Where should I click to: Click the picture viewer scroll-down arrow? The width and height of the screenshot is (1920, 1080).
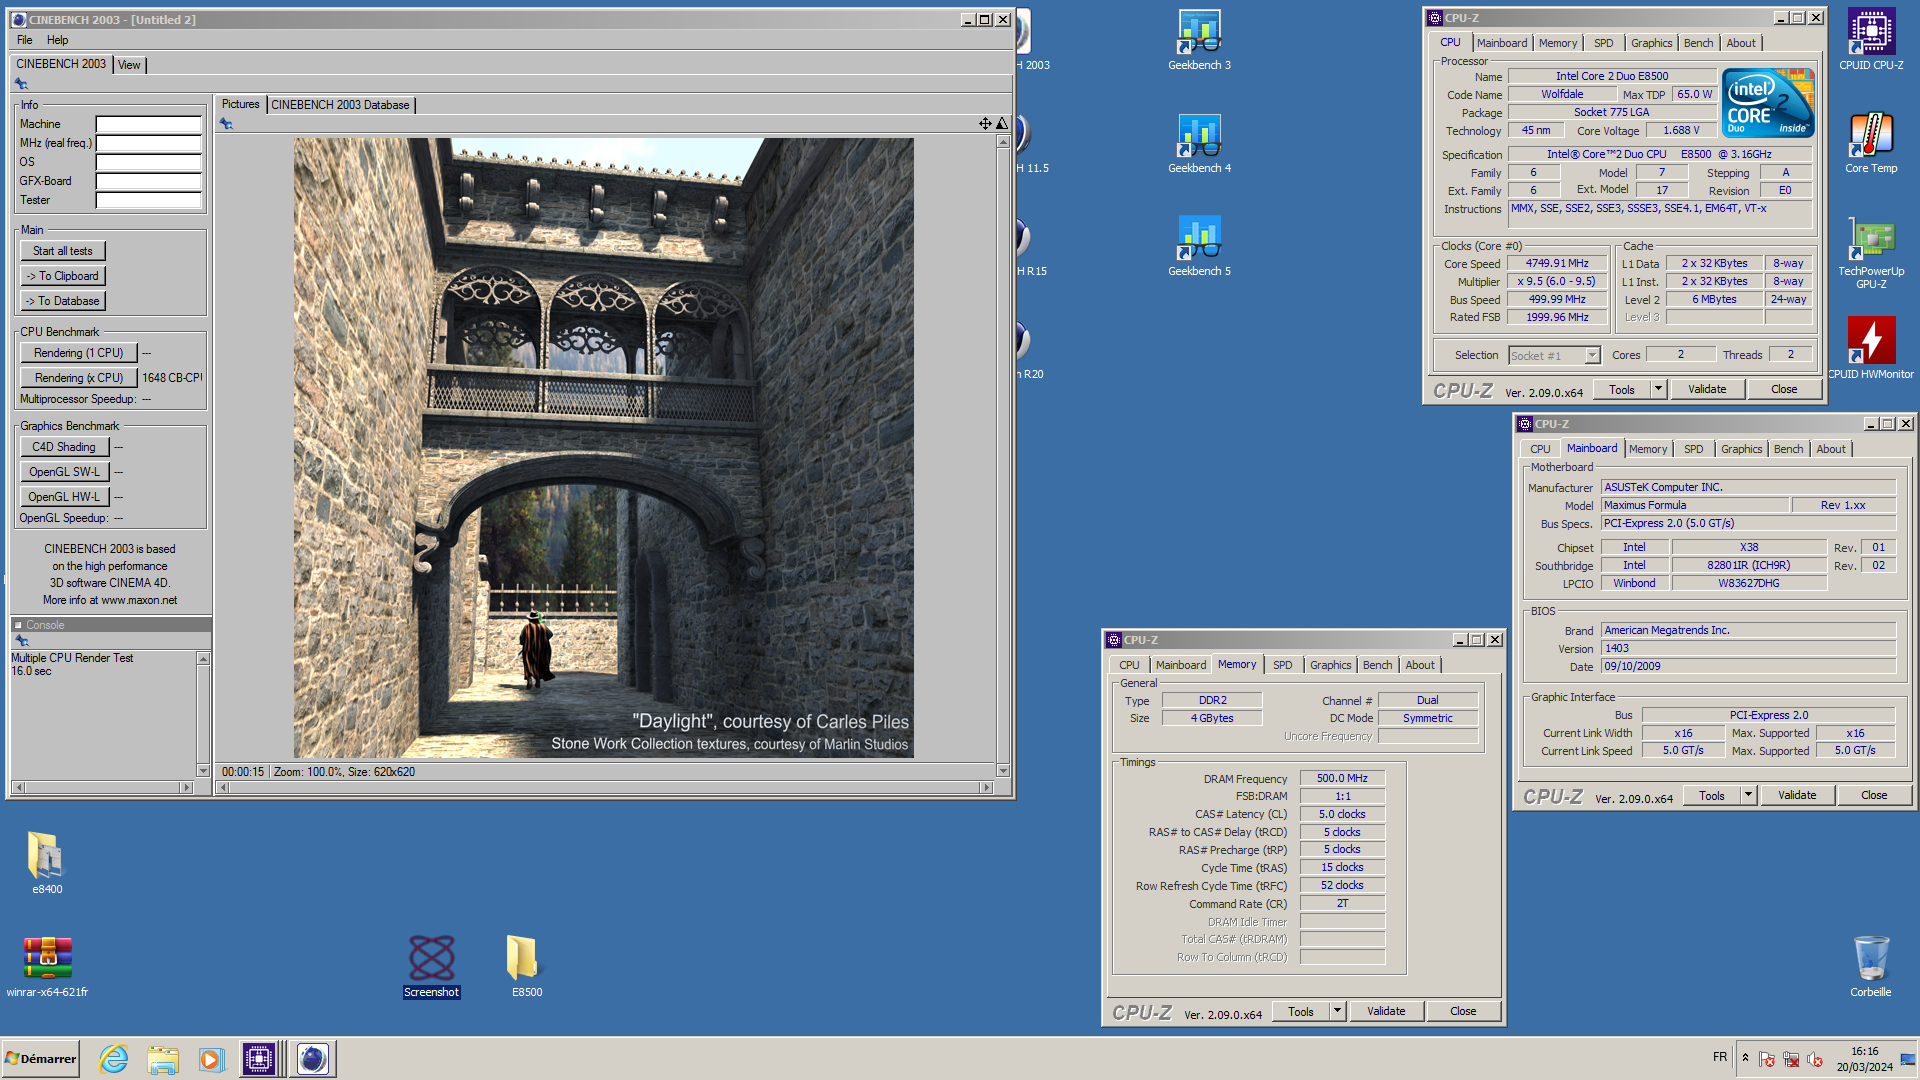pos(1003,771)
